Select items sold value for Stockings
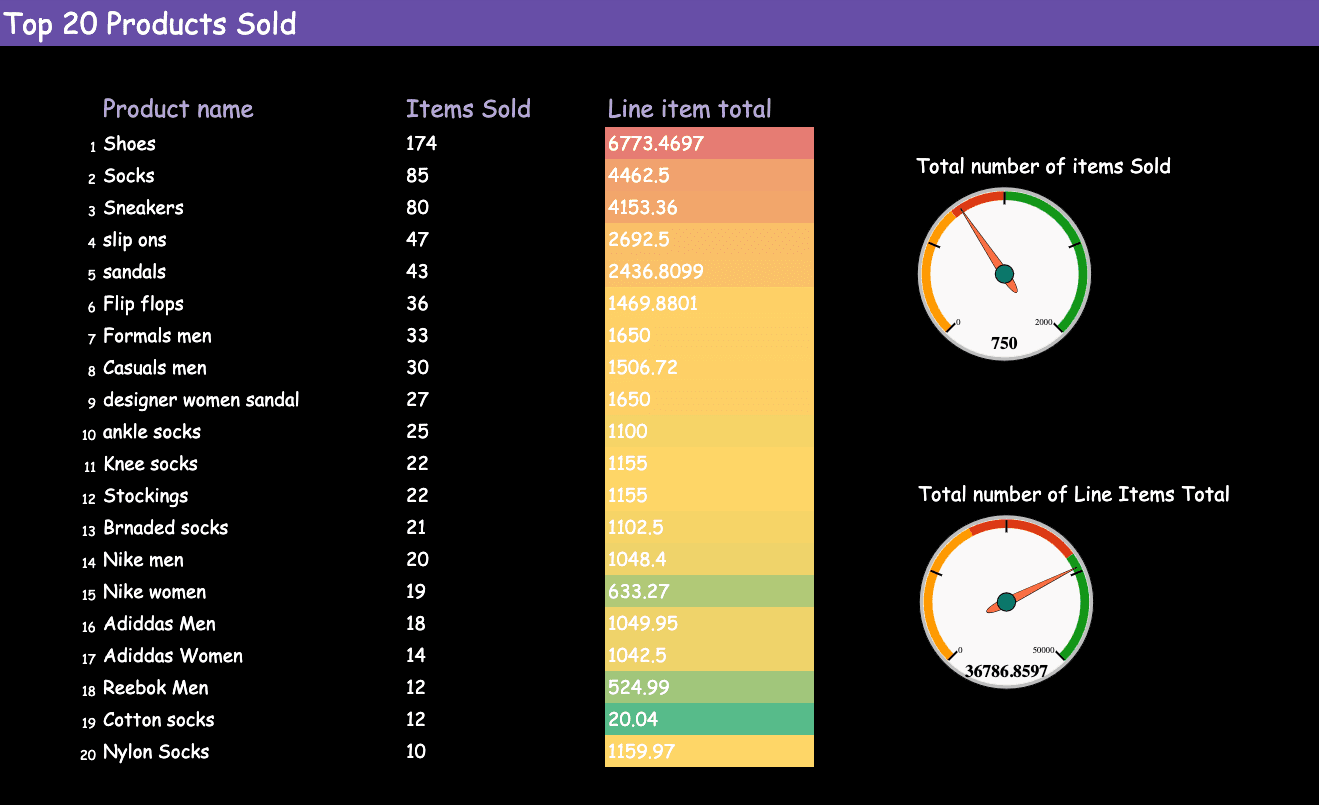Viewport: 1319px width, 805px height. pyautogui.click(x=417, y=496)
